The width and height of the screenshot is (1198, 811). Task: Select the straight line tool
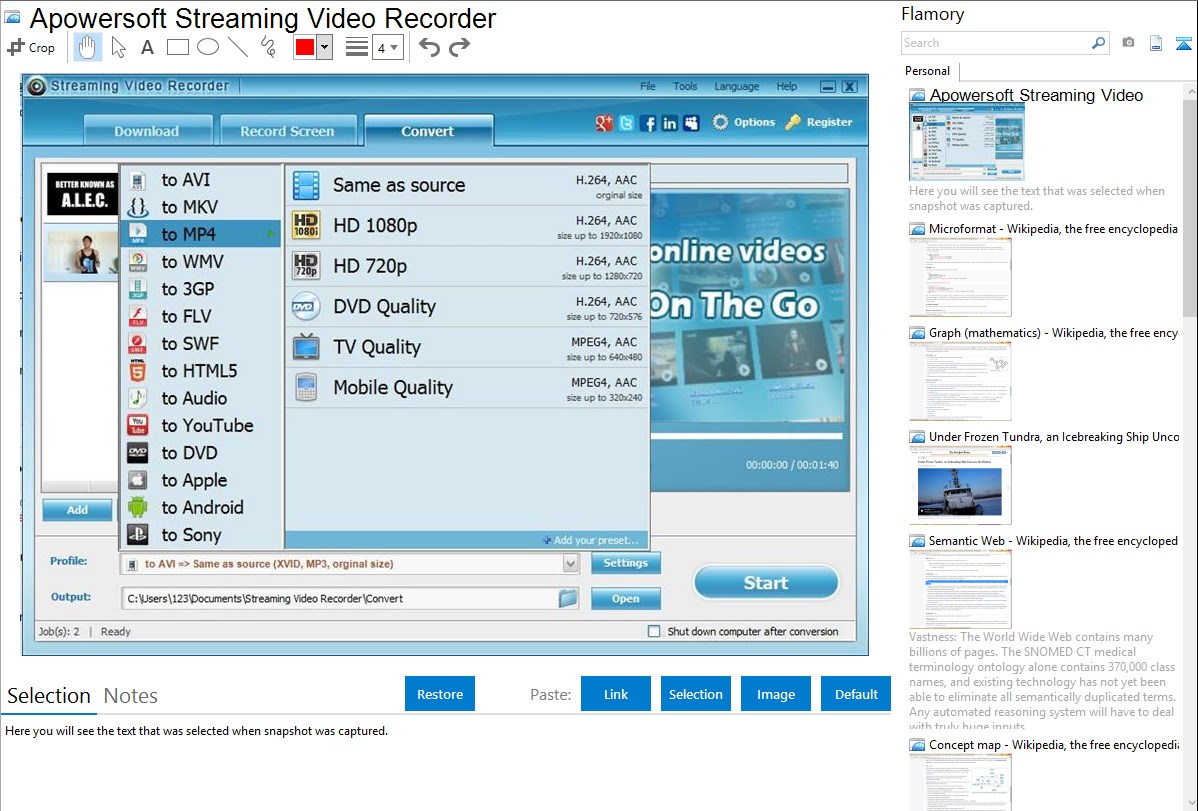pyautogui.click(x=237, y=47)
